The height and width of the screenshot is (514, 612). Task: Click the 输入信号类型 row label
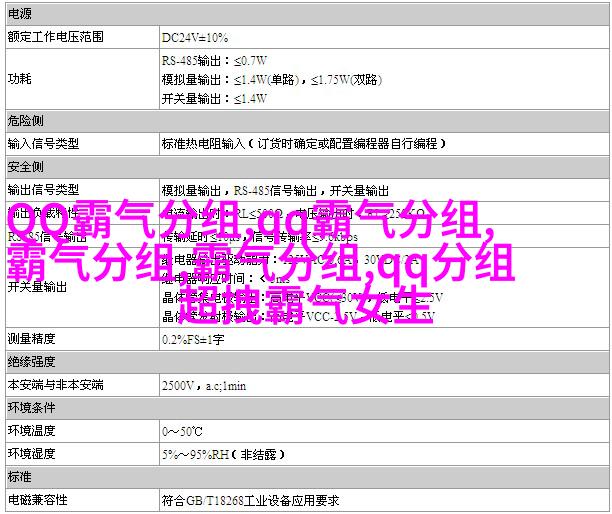click(43, 144)
